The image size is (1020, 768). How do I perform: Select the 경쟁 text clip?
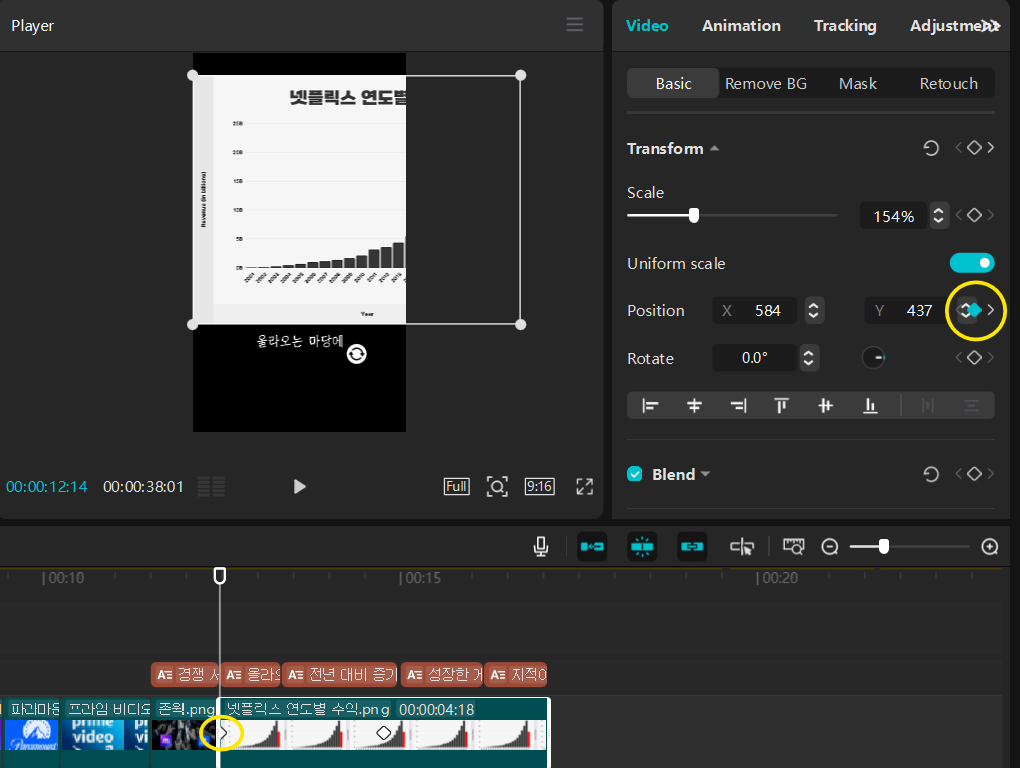pyautogui.click(x=185, y=674)
